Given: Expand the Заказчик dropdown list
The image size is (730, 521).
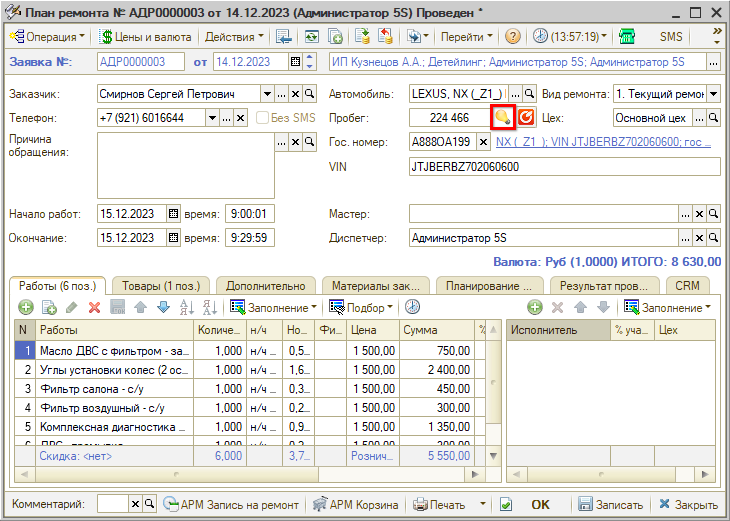Looking at the screenshot, I should click(x=266, y=94).
